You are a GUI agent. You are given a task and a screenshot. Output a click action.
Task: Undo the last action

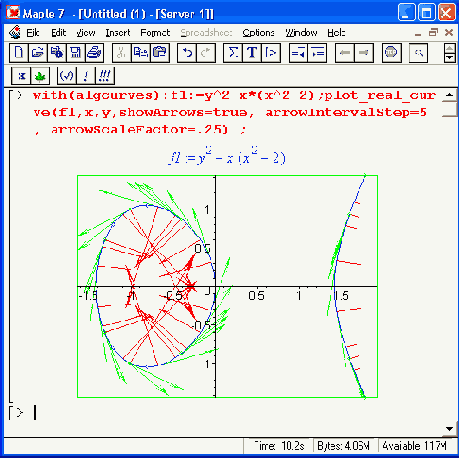pos(187,53)
